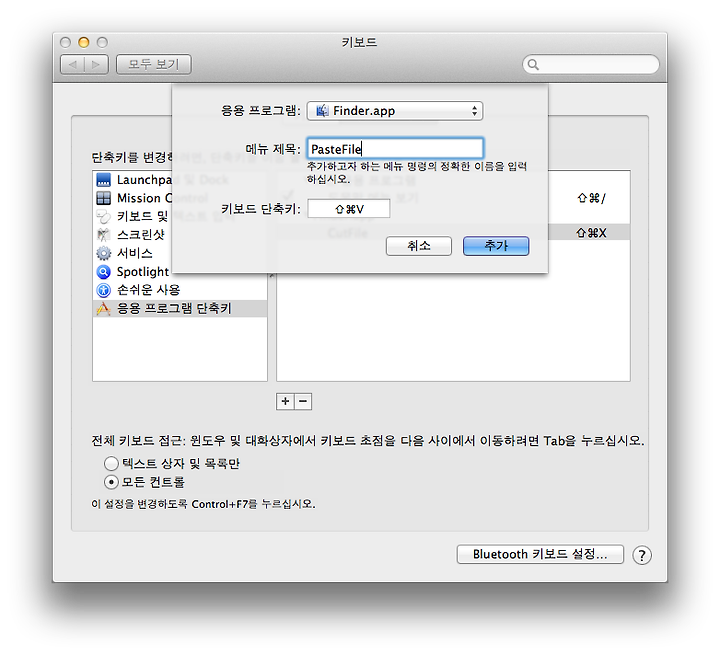The height and width of the screenshot is (655, 720).
Task: Add a shortcut with the plus button
Action: [285, 401]
